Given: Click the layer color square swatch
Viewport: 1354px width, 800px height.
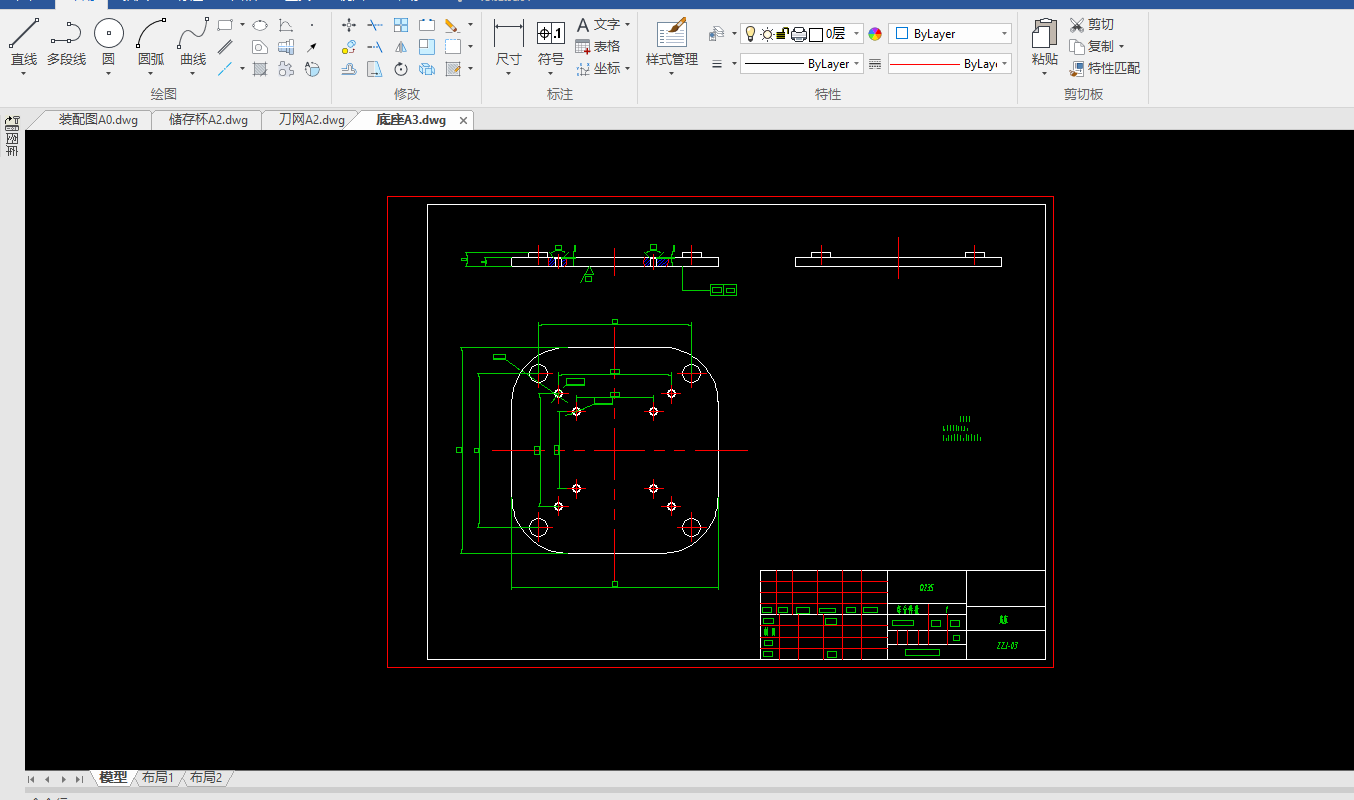Looking at the screenshot, I should tap(816, 33).
